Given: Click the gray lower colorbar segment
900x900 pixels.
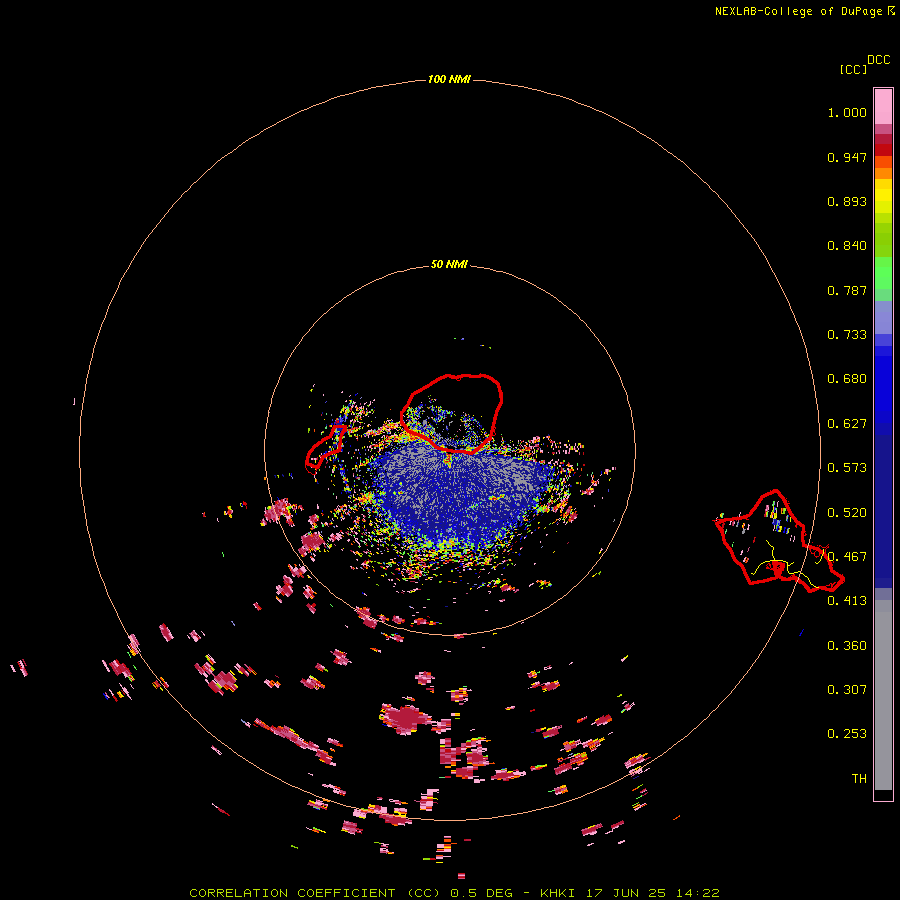Looking at the screenshot, I should [x=883, y=695].
